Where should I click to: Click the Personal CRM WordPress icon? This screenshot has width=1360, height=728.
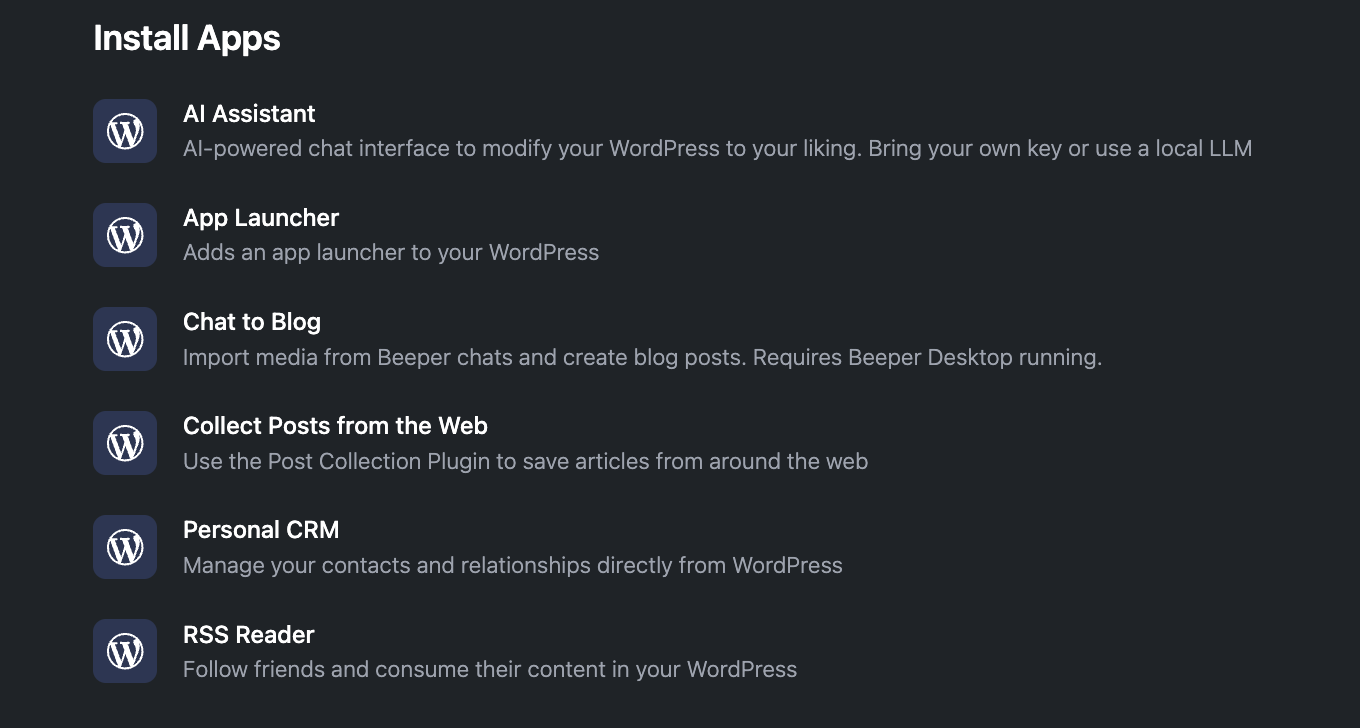pyautogui.click(x=124, y=547)
